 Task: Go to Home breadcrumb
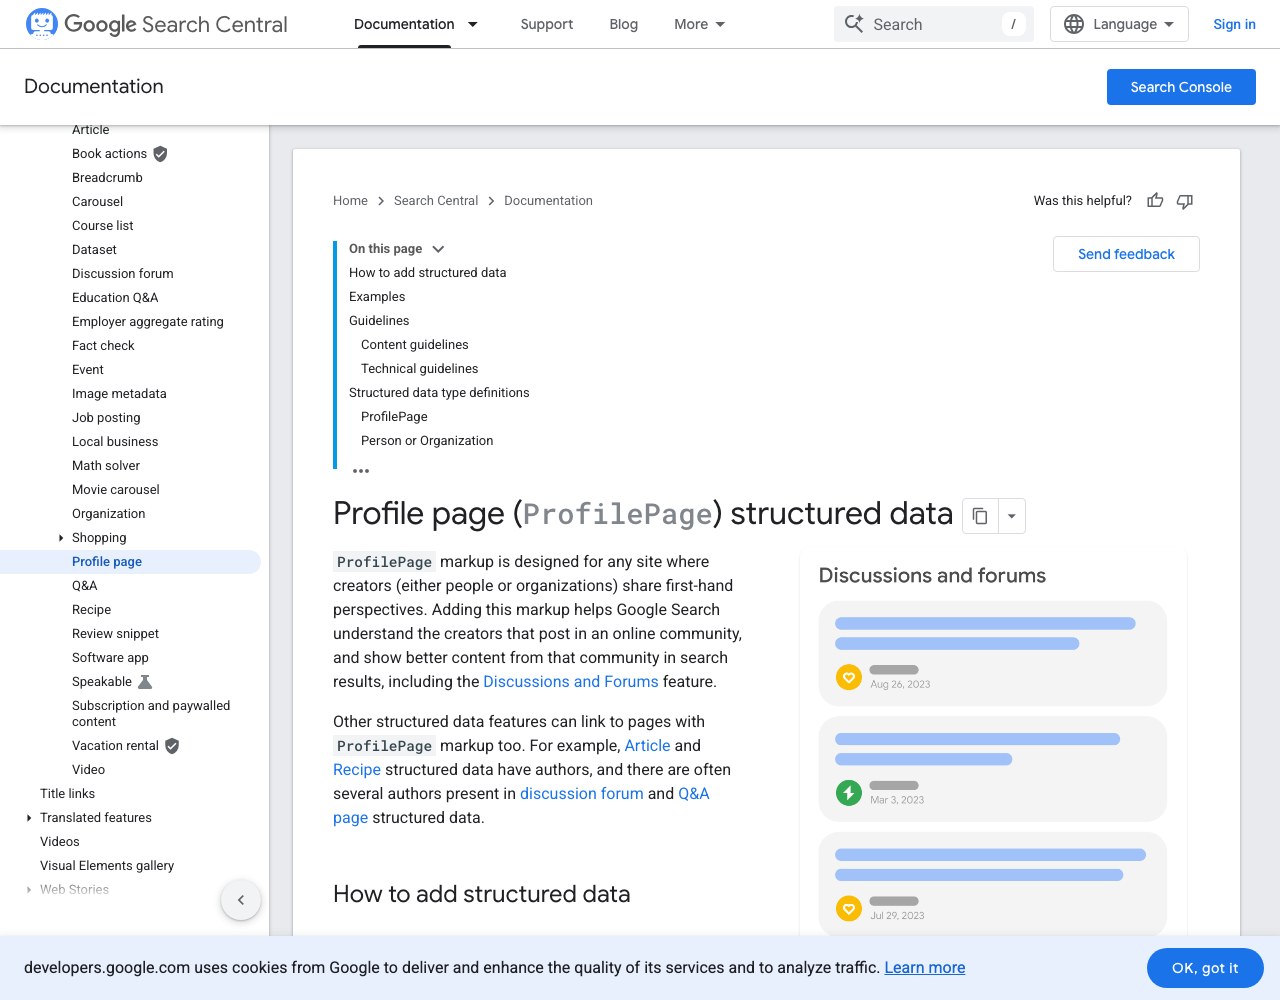coord(350,201)
